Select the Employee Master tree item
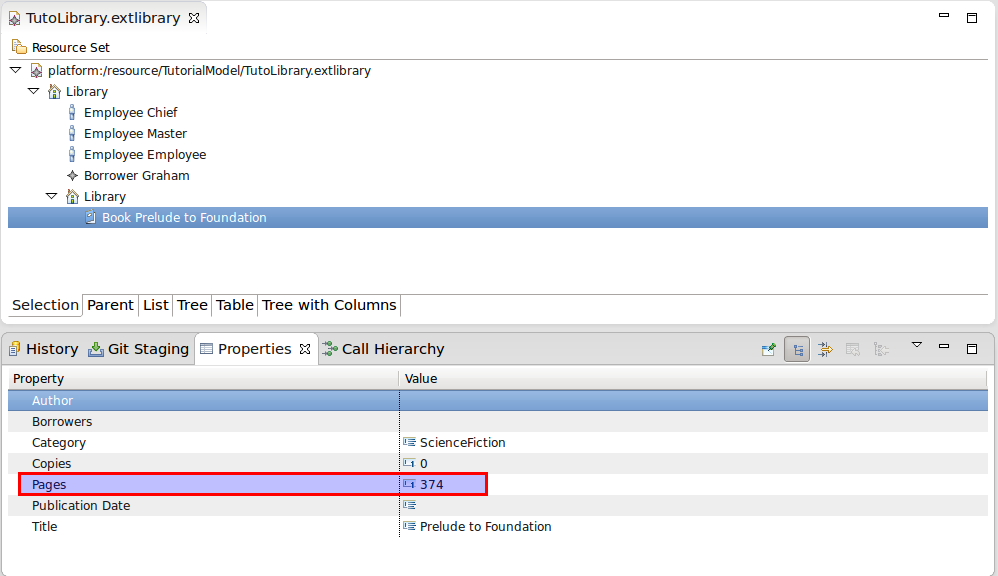Viewport: 998px width, 576px height. (135, 133)
